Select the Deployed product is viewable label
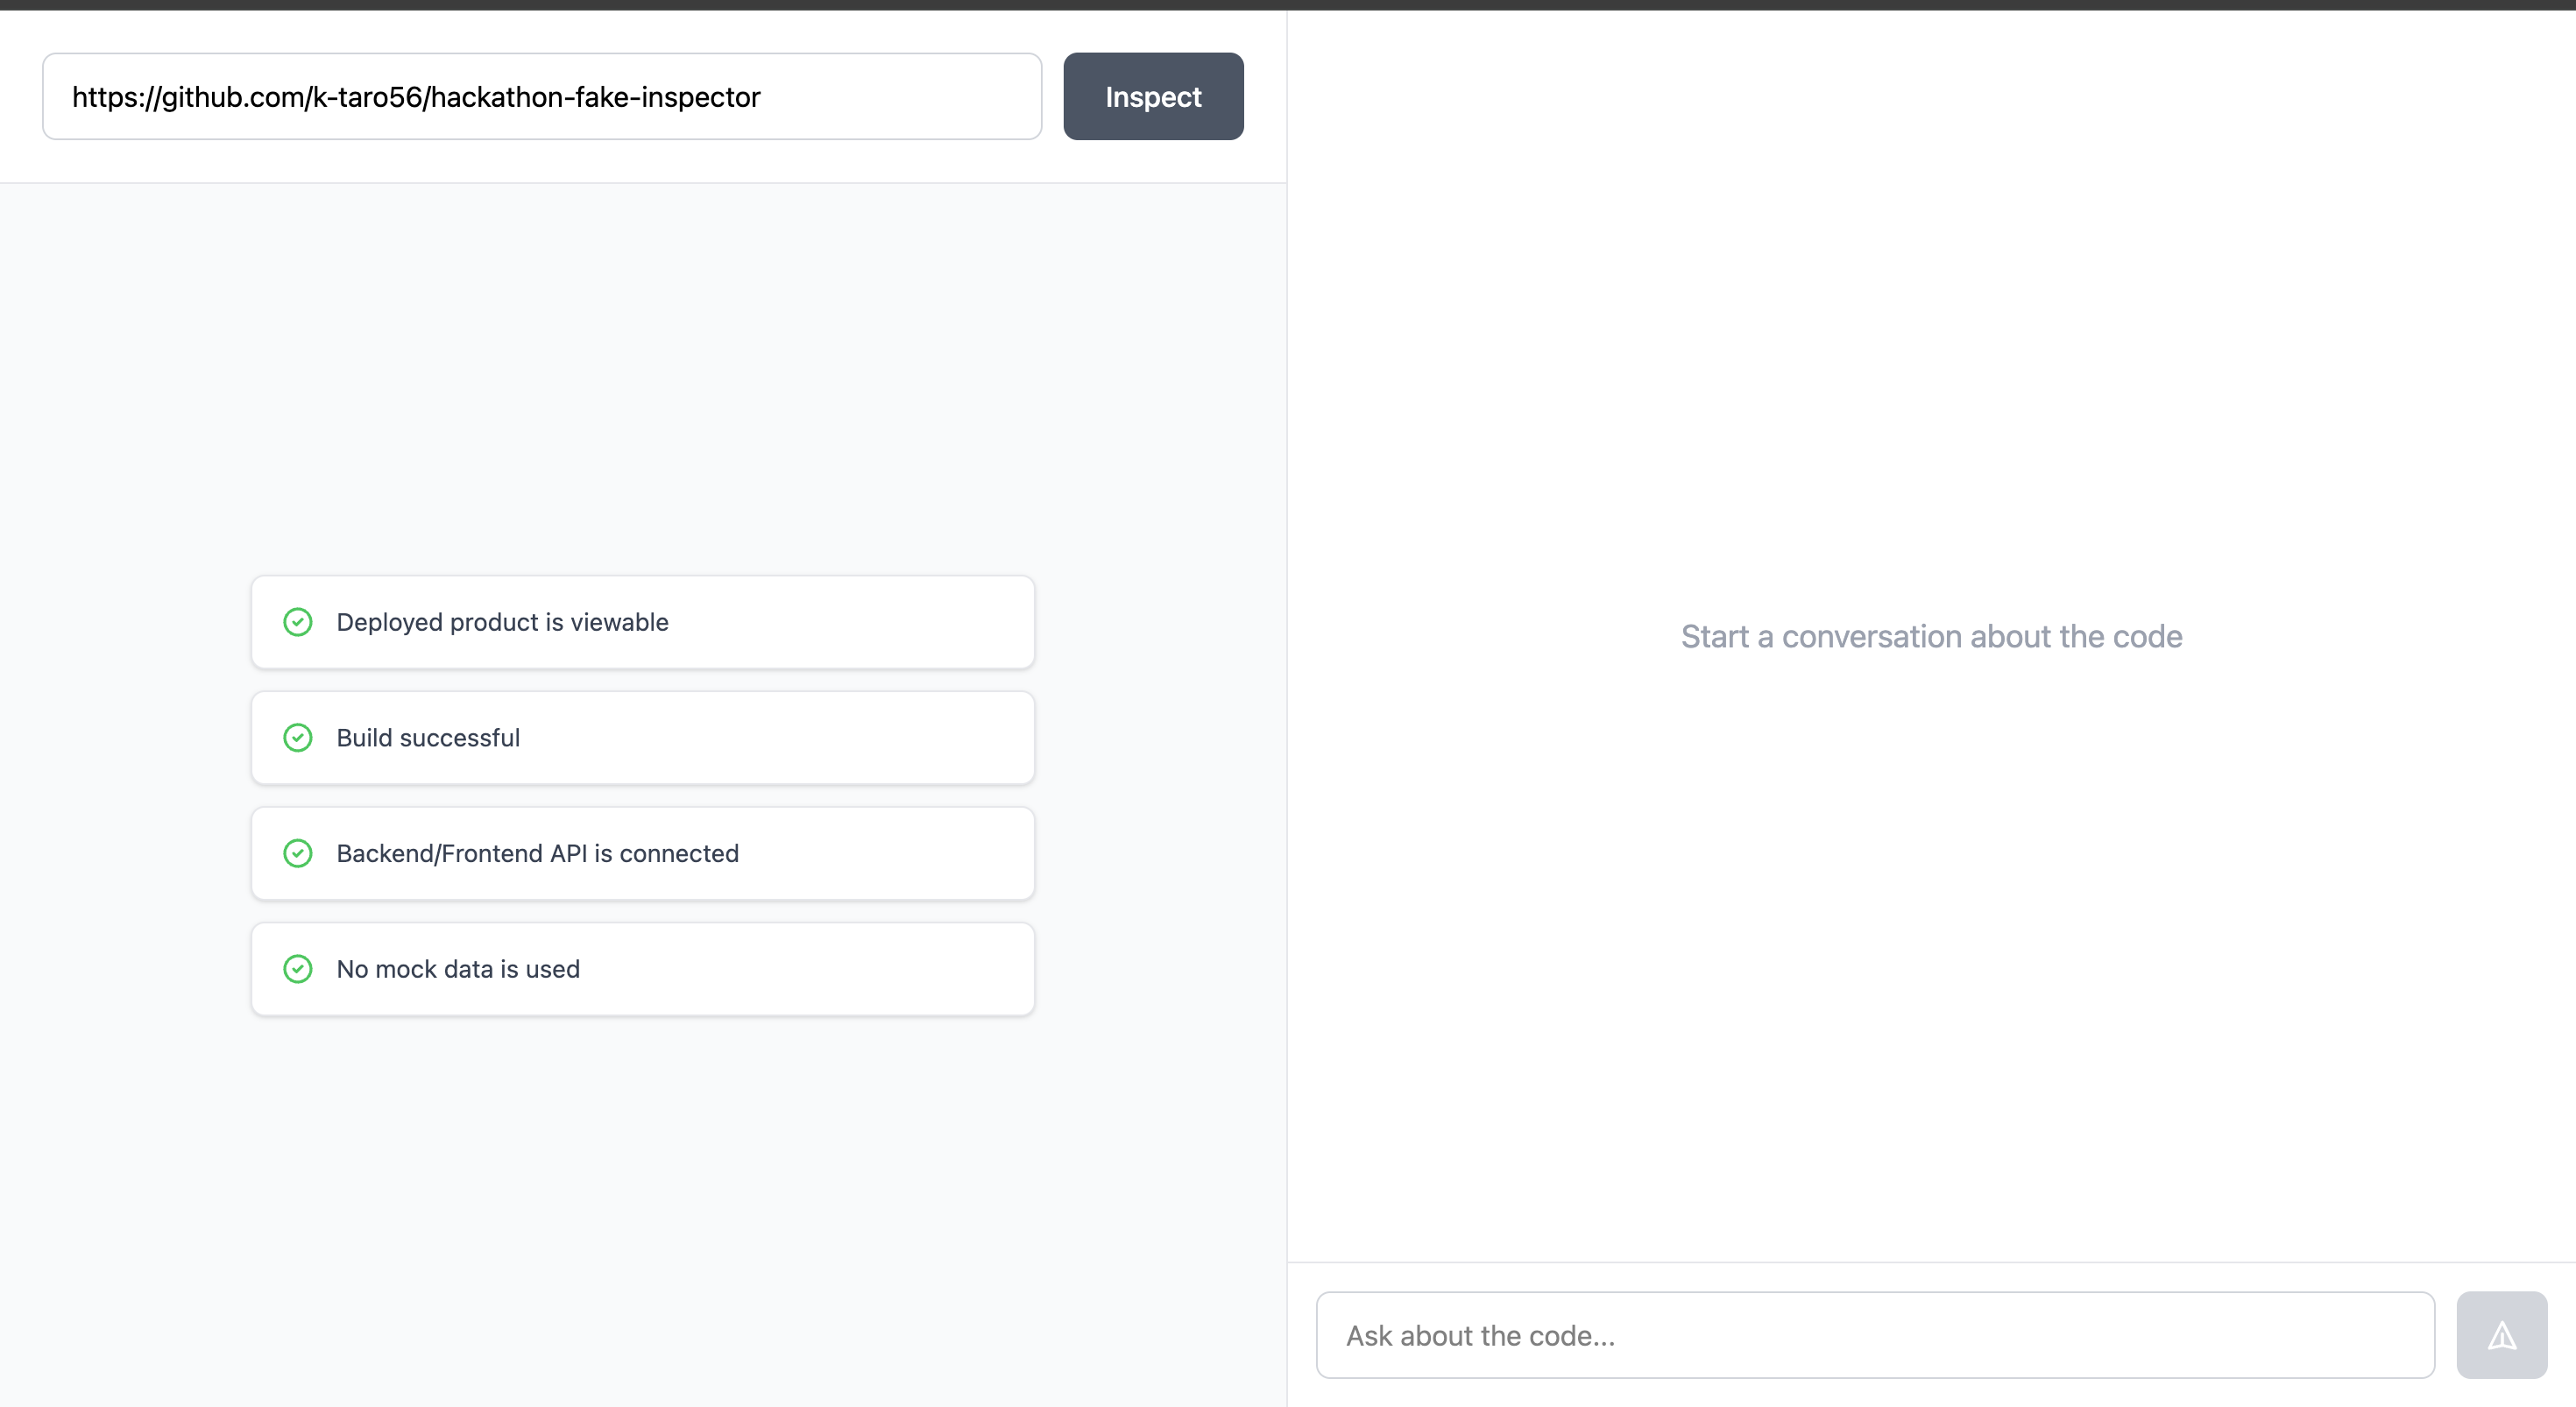Screen dimensions: 2576x1407 click(502, 622)
